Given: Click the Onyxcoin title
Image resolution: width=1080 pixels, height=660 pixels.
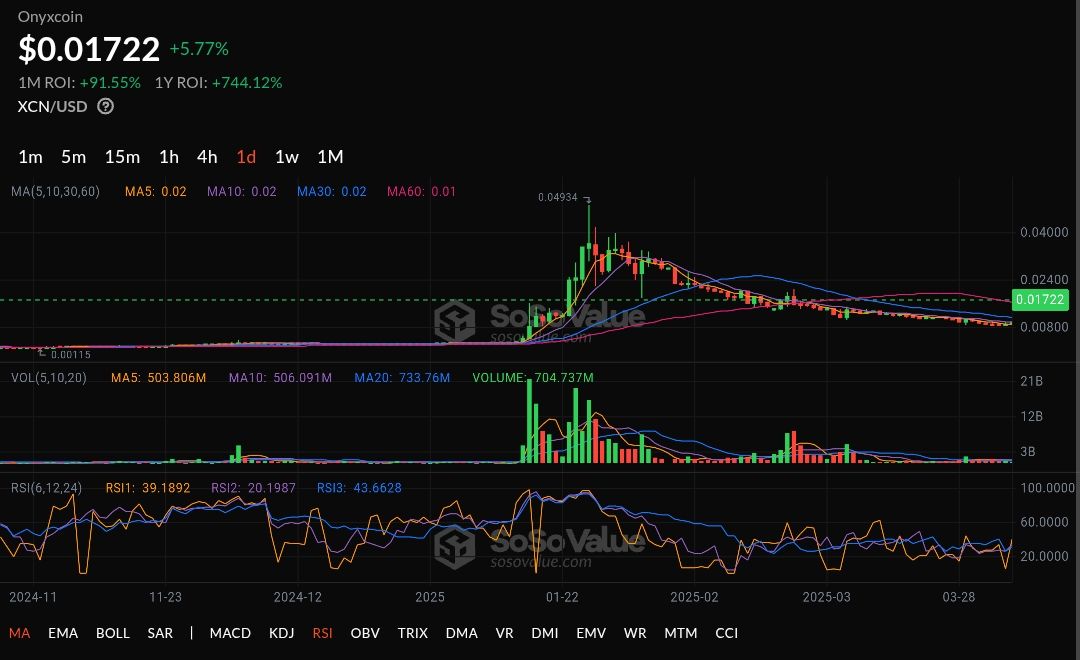Looking at the screenshot, I should pos(50,17).
